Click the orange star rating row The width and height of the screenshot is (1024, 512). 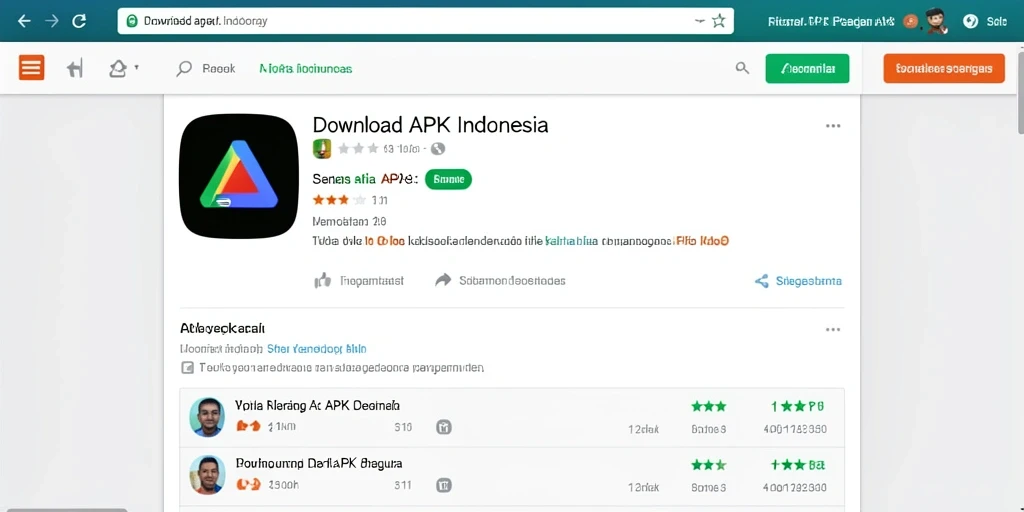click(340, 200)
